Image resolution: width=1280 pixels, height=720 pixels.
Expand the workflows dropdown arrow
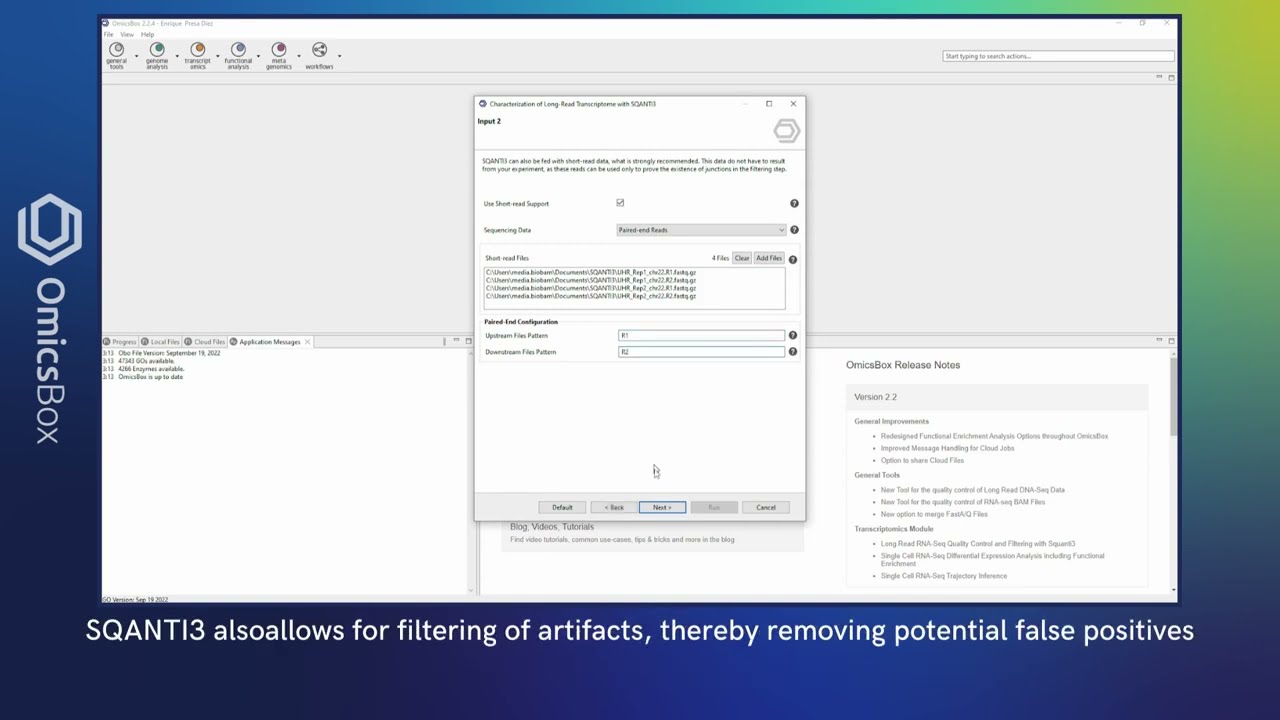340,55
